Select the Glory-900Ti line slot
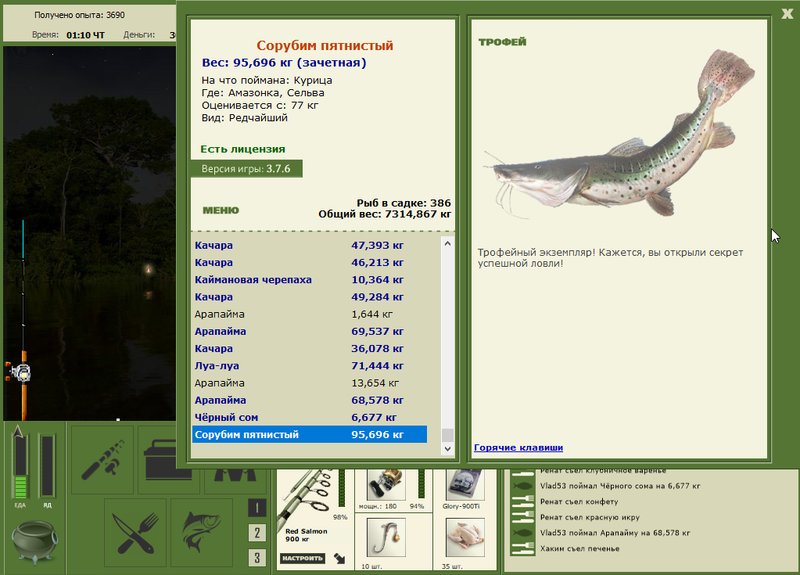The width and height of the screenshot is (800, 575). (x=464, y=485)
